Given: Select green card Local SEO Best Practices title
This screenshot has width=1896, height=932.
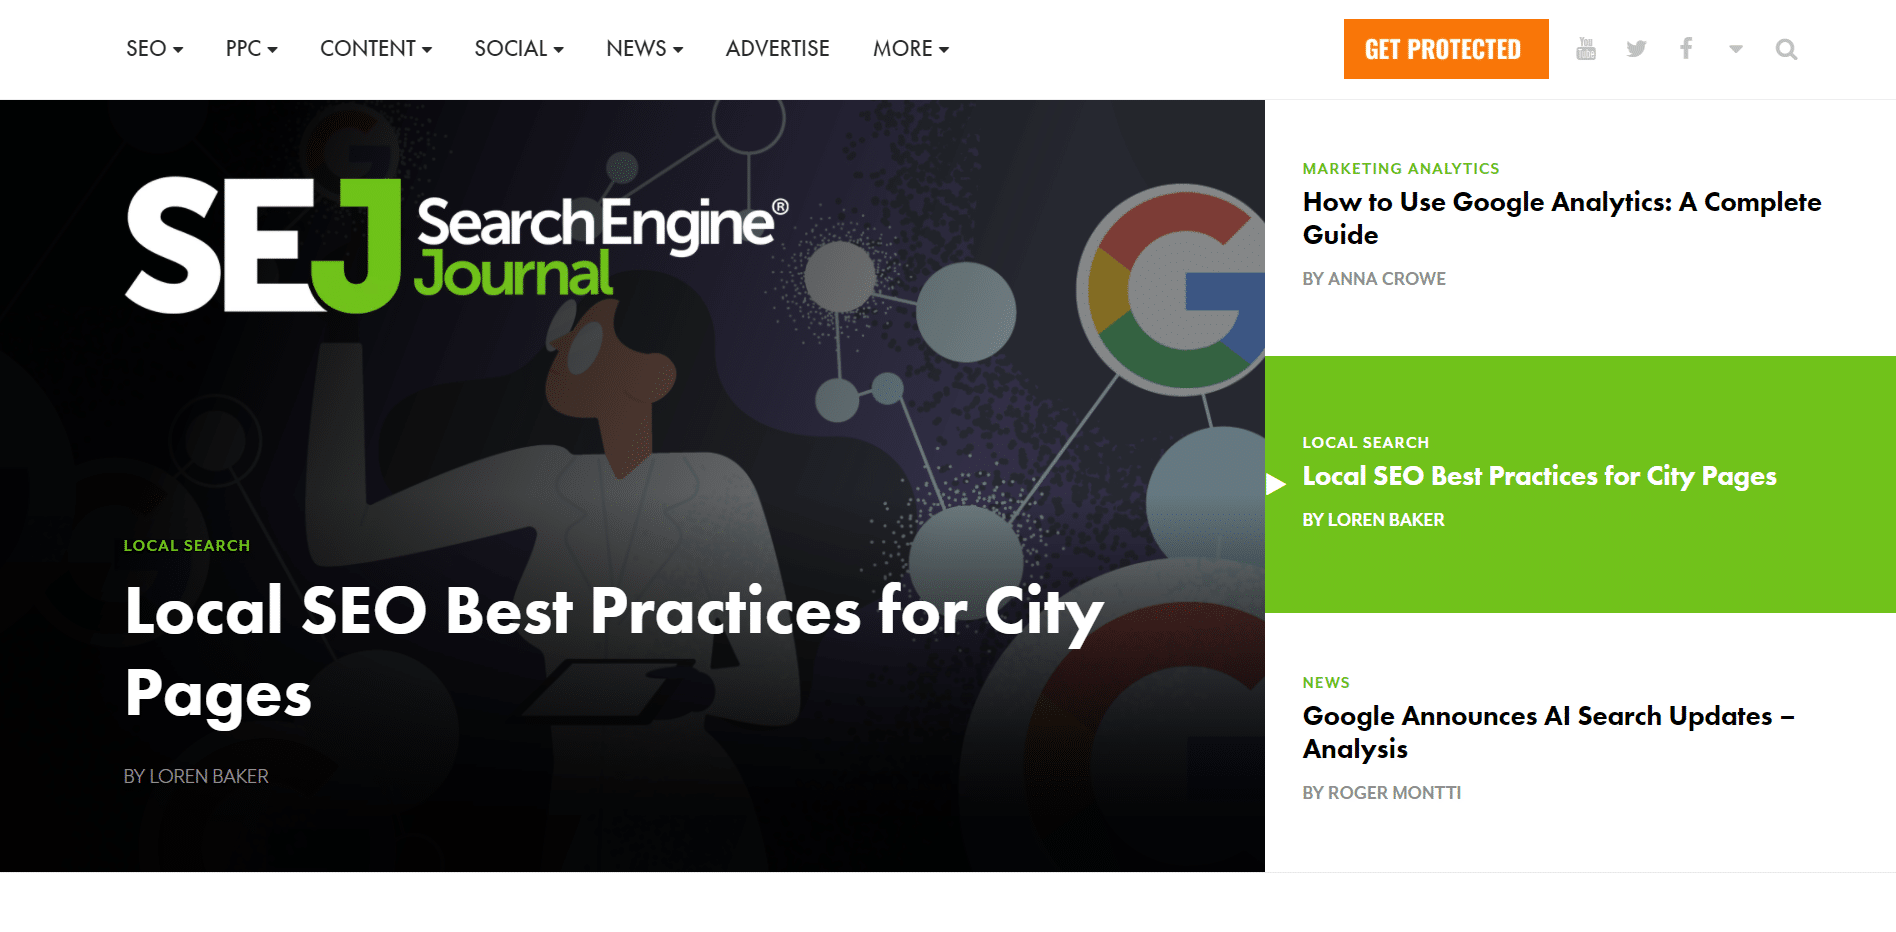Looking at the screenshot, I should [x=1539, y=477].
